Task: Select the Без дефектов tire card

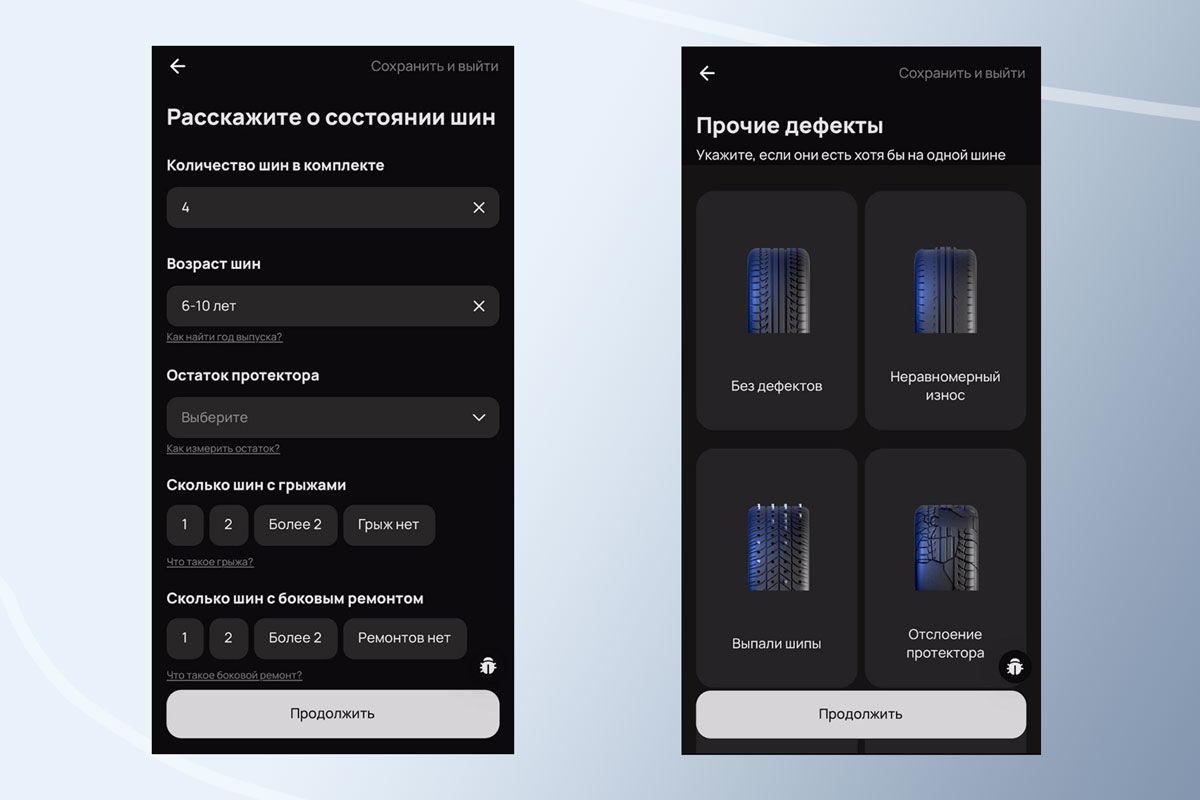Action: [776, 310]
